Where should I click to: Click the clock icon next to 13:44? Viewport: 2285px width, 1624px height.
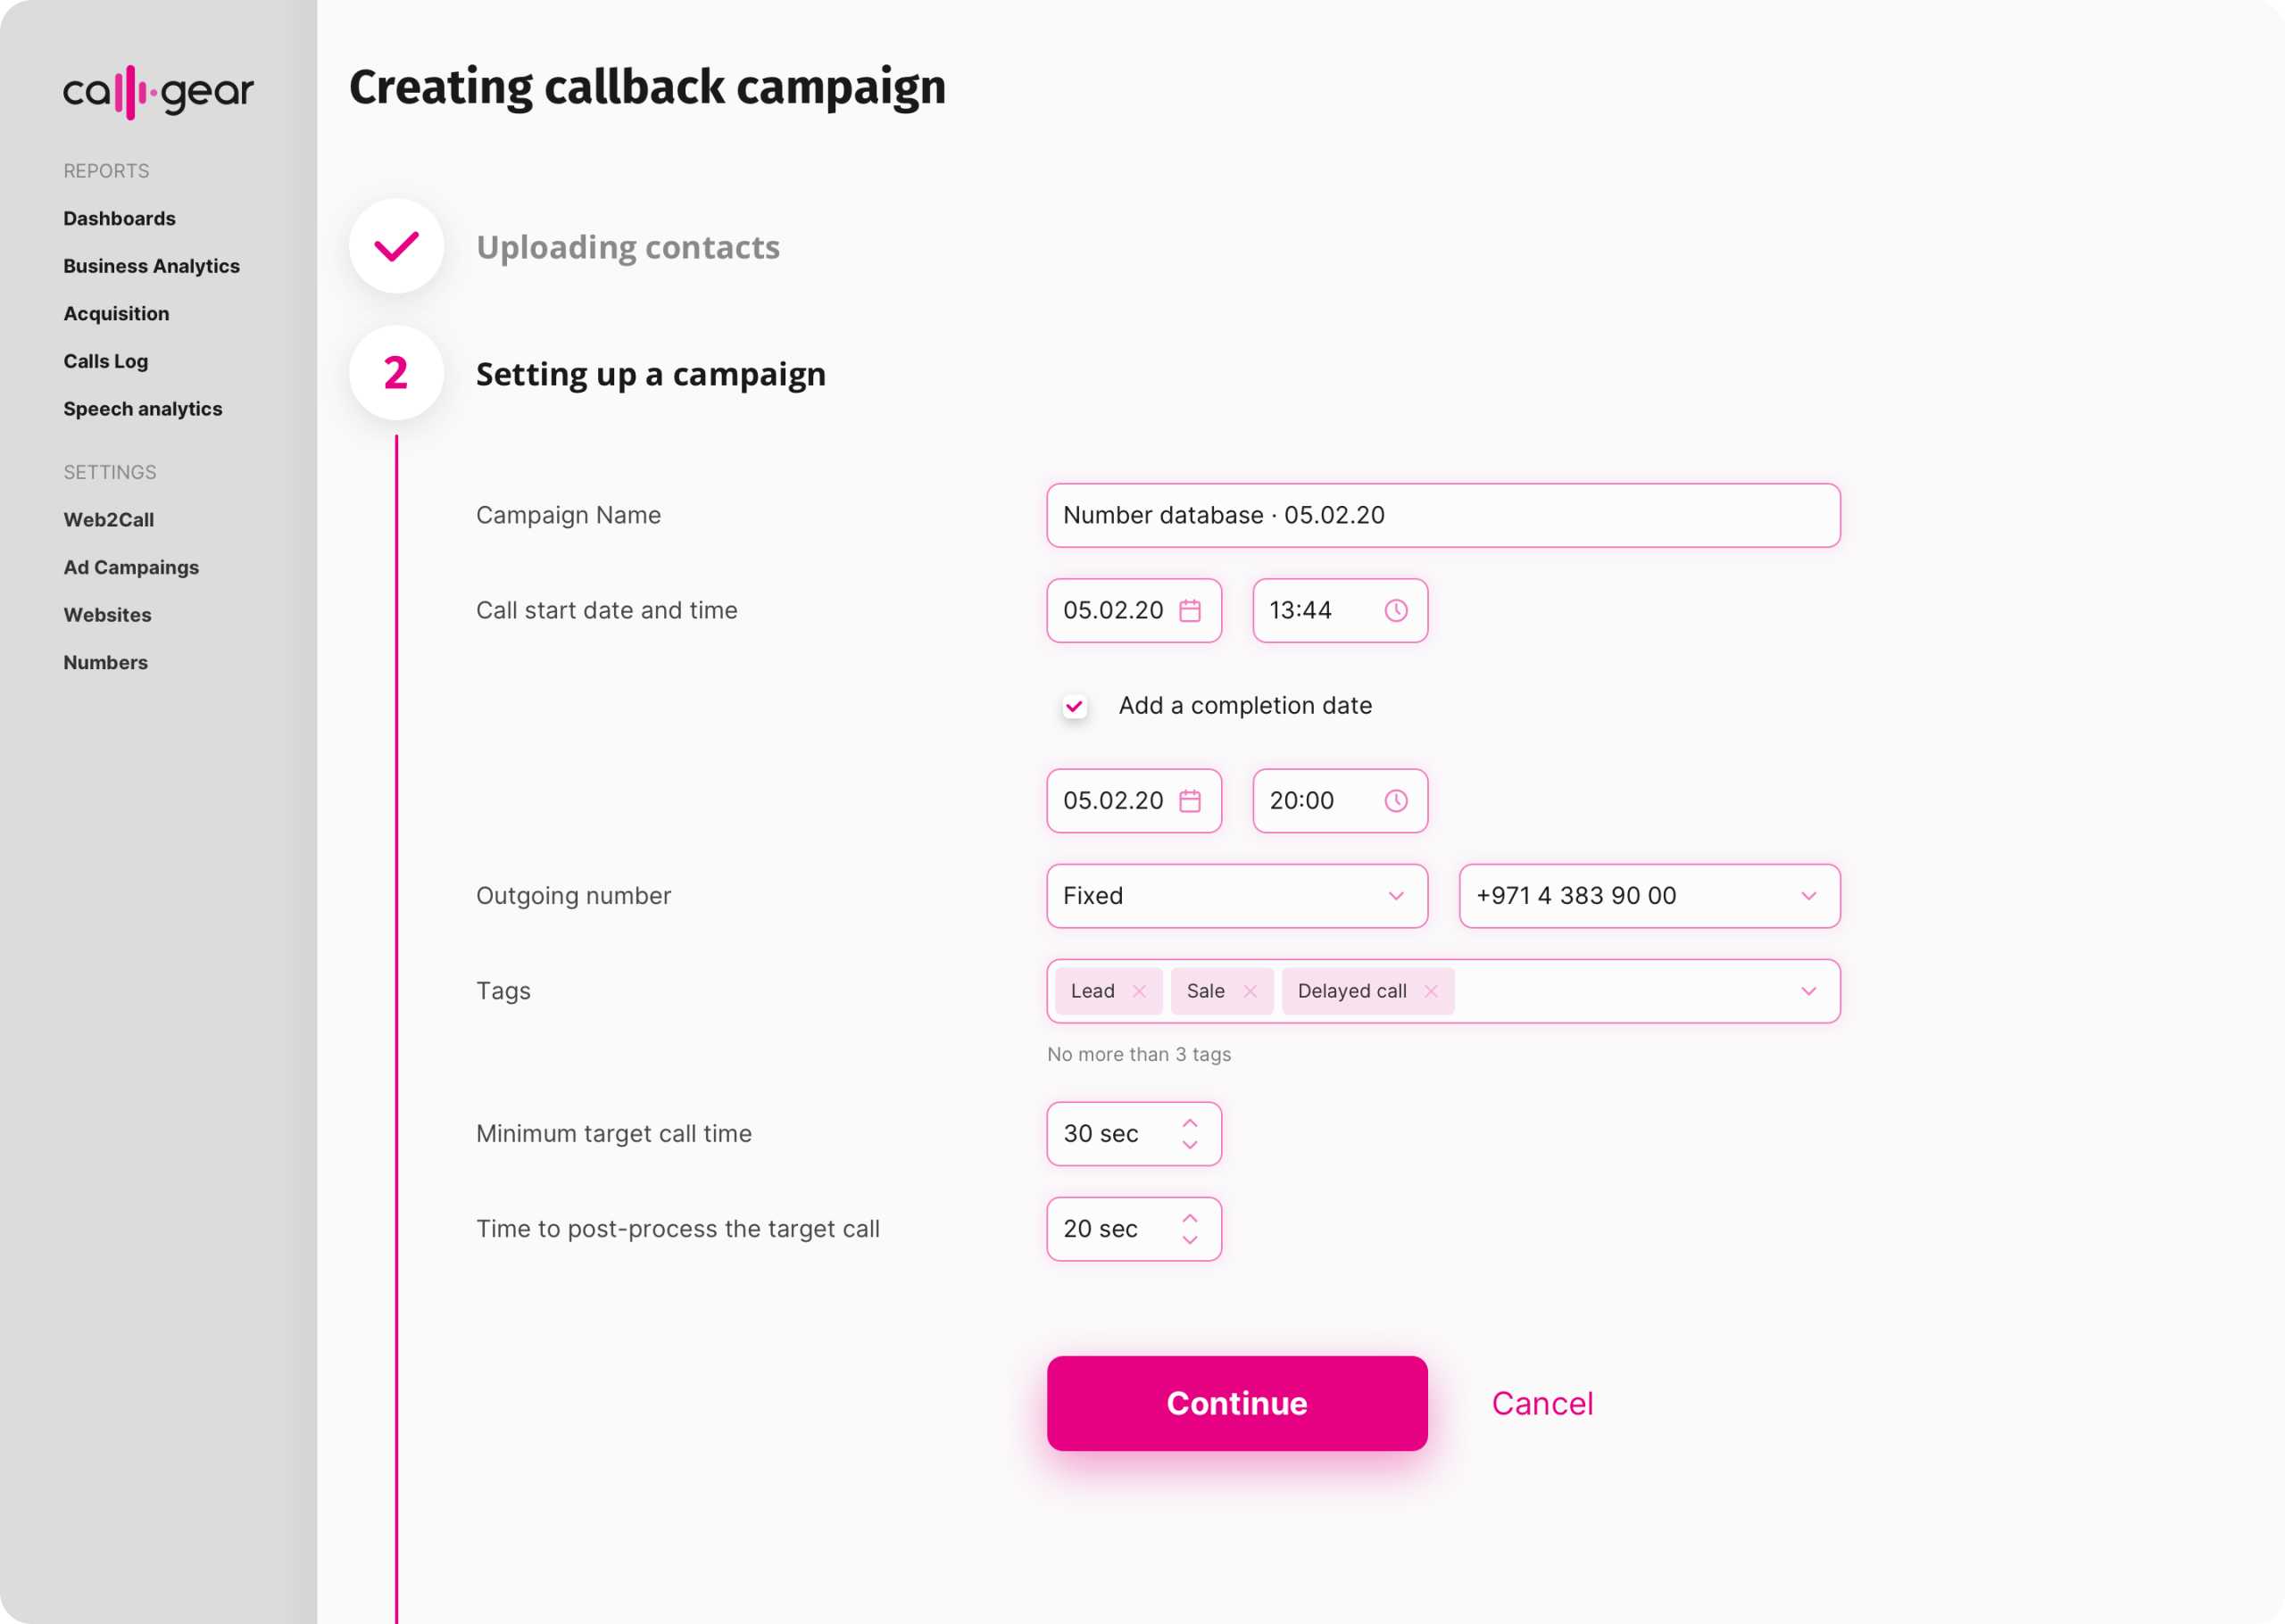[1396, 610]
